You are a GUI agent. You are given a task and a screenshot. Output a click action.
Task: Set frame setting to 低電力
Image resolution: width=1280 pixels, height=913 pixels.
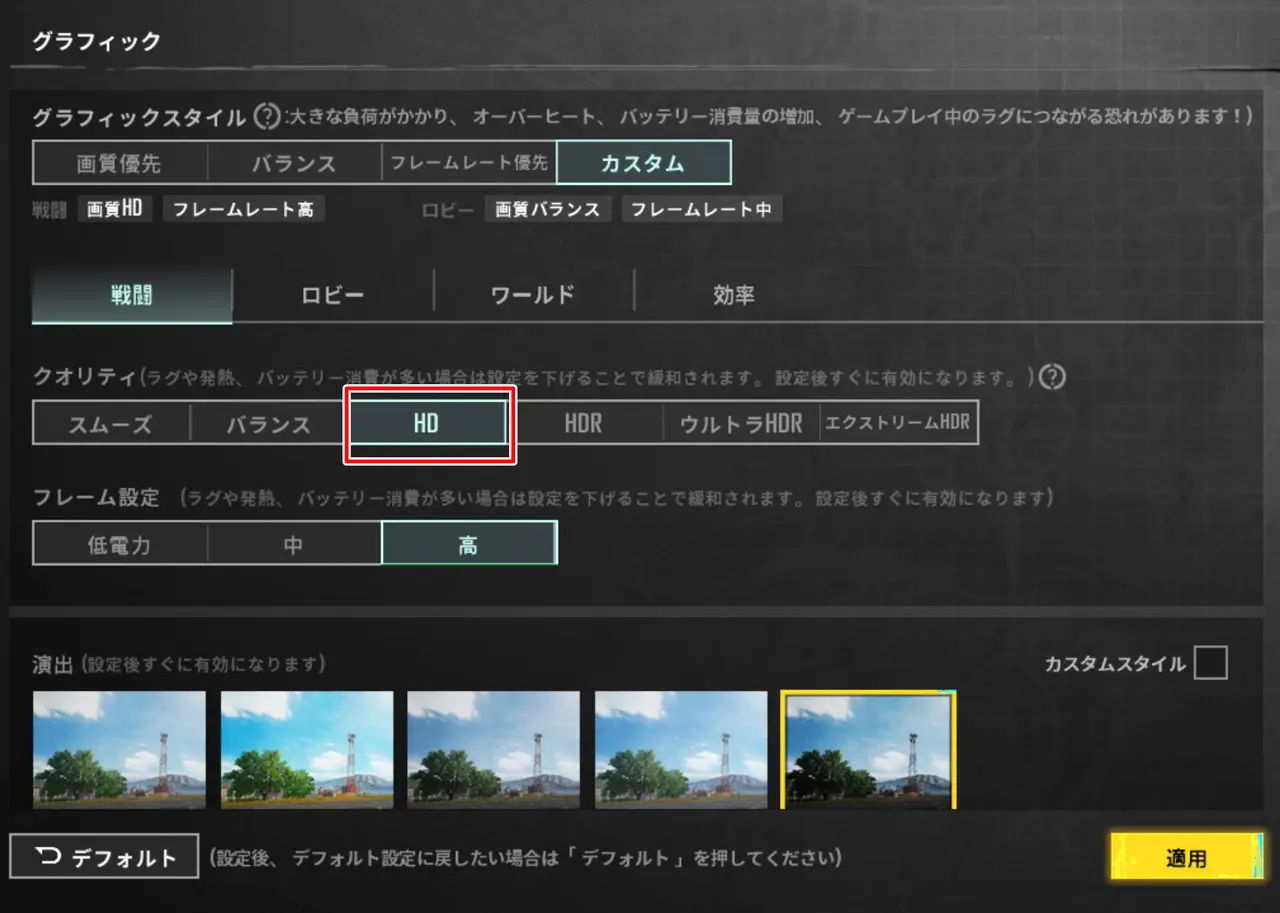click(x=120, y=545)
